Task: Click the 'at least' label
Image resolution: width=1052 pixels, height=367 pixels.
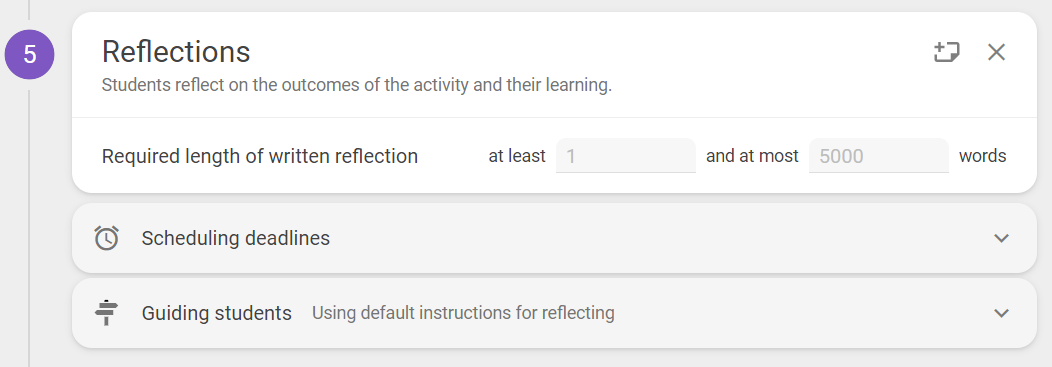Action: (x=517, y=156)
